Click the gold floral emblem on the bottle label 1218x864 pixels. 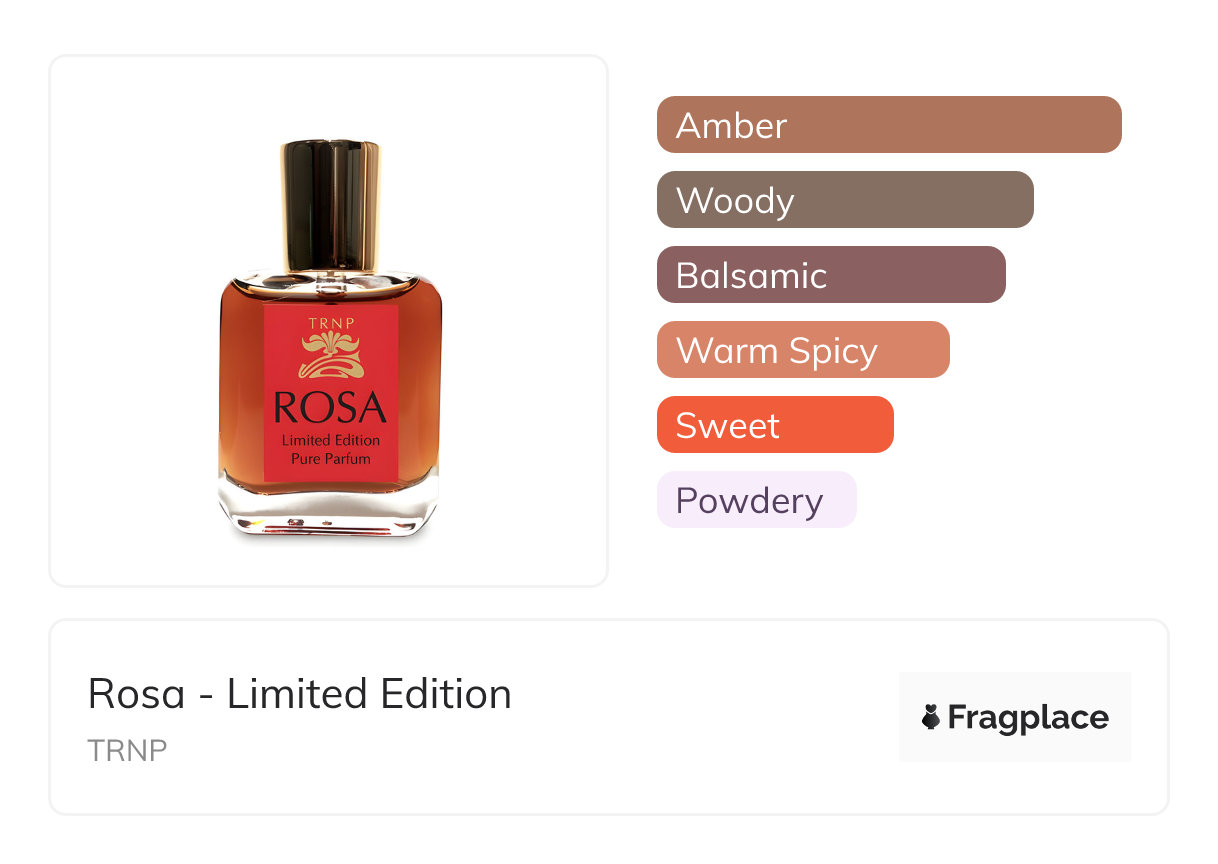[x=330, y=356]
